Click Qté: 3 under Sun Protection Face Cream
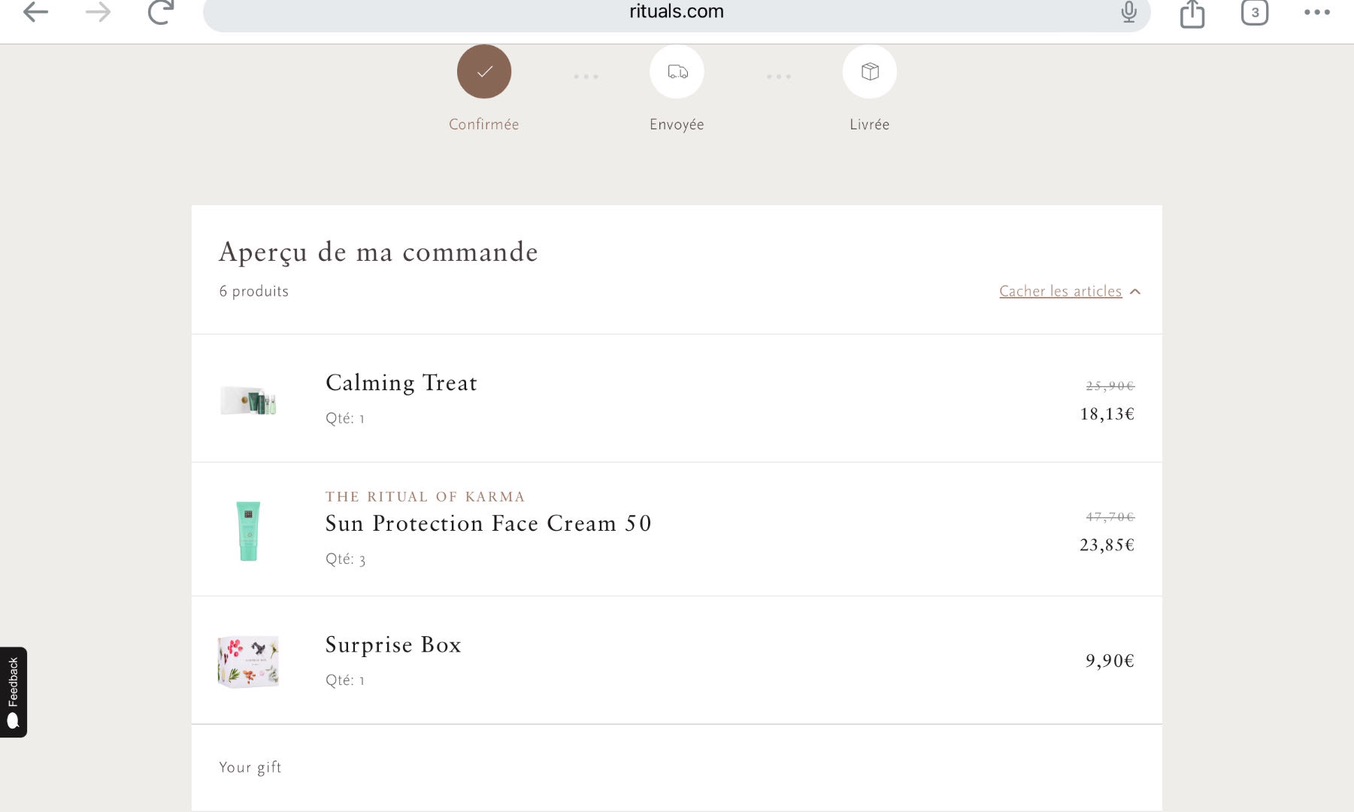The width and height of the screenshot is (1354, 812). pos(345,560)
